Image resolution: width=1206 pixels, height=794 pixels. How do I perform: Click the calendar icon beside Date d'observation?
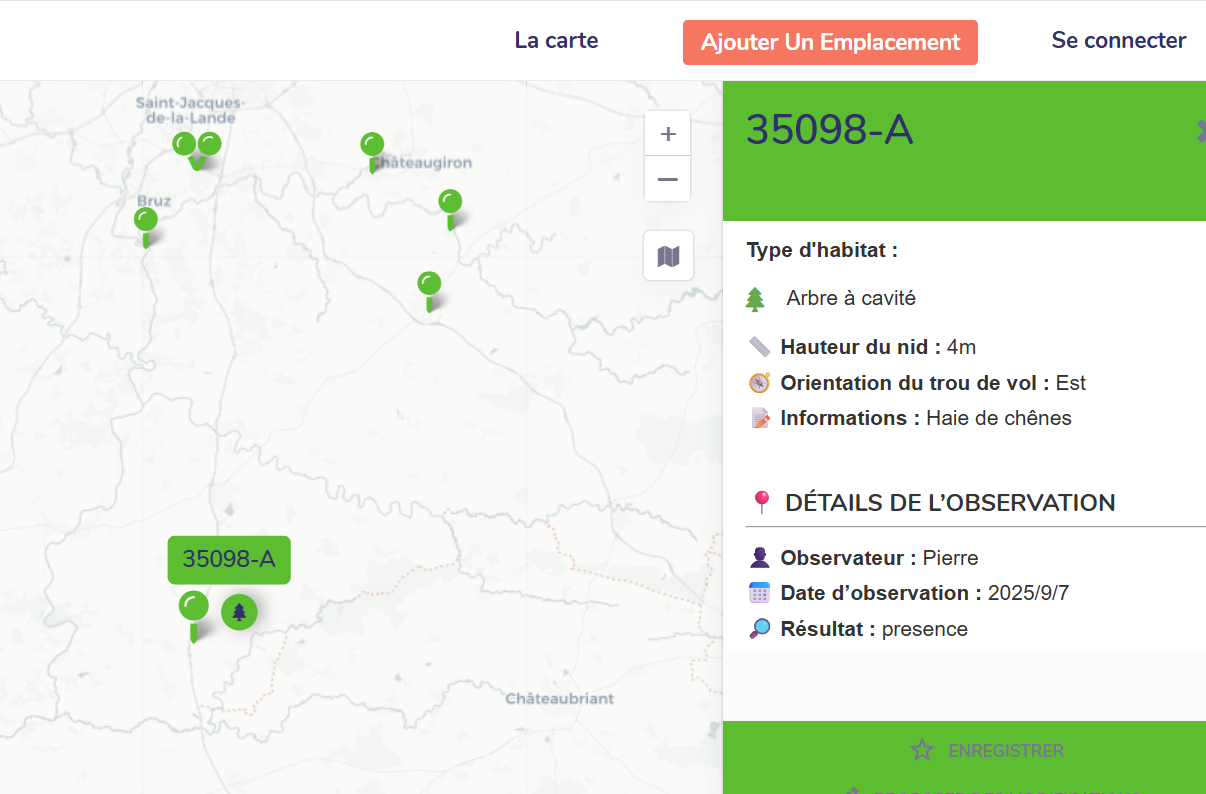[x=760, y=593]
